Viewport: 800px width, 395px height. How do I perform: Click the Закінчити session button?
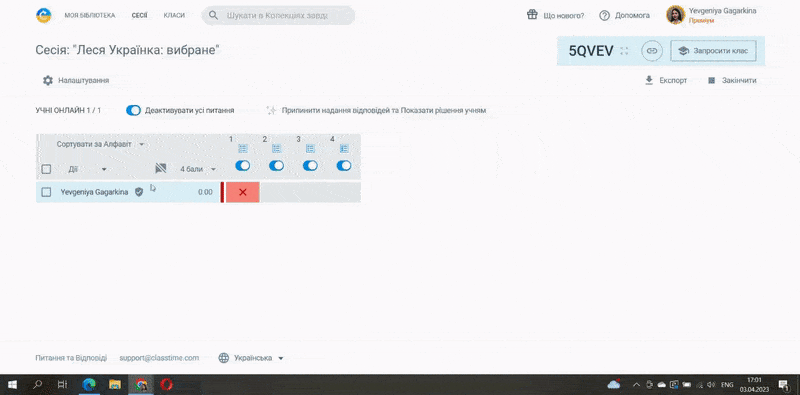point(732,80)
